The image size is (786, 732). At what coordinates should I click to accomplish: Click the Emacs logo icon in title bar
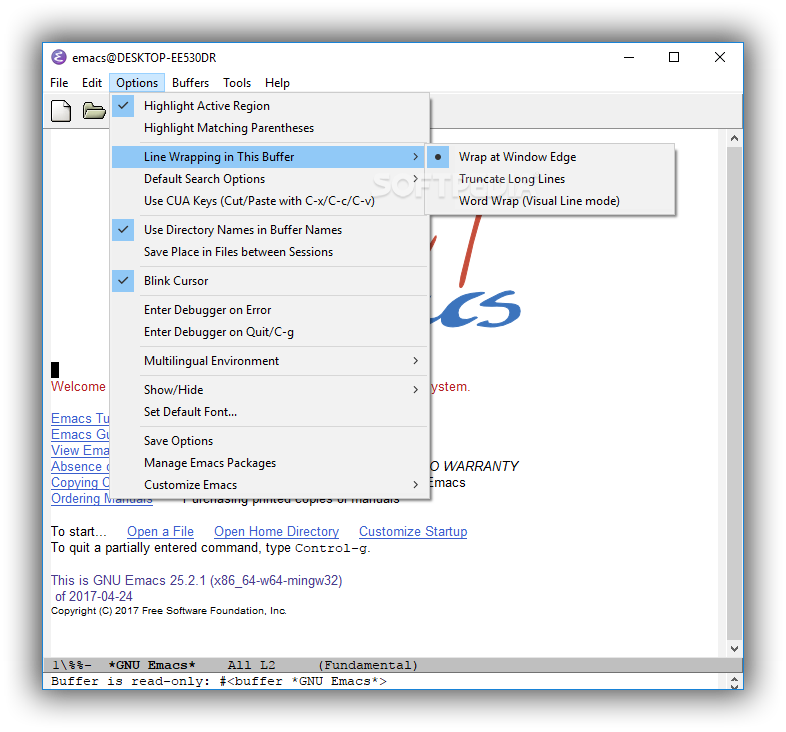pyautogui.click(x=59, y=57)
